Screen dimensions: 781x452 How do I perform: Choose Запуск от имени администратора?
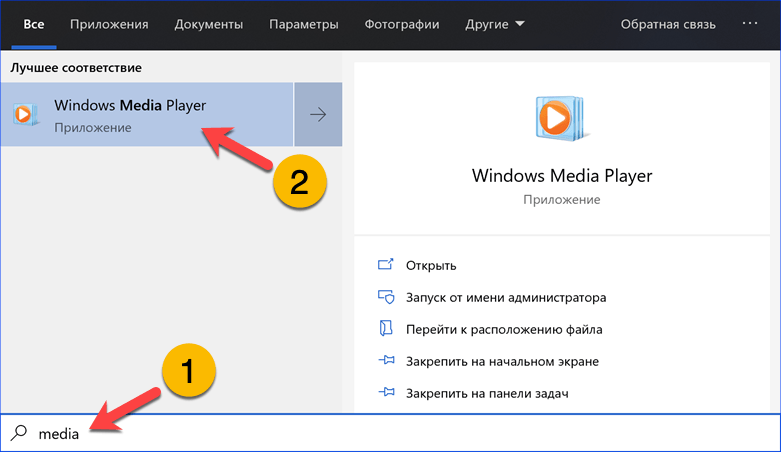click(x=506, y=298)
